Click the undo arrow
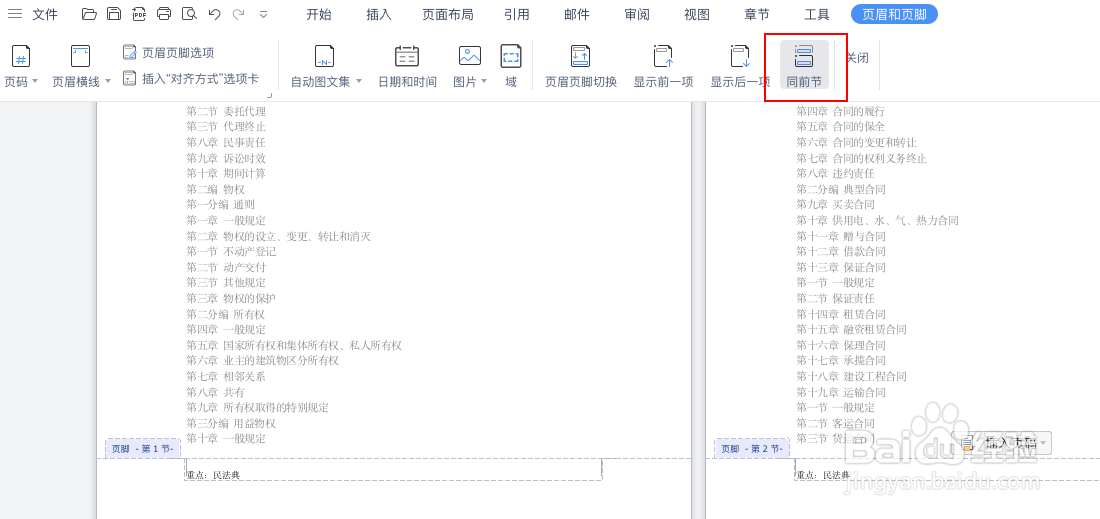 pos(215,13)
